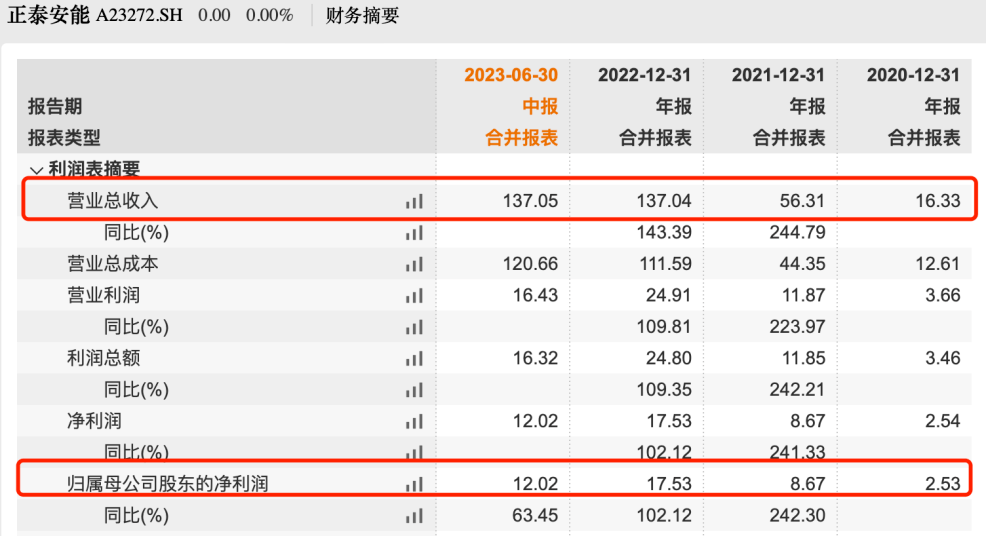Open chart icon for 同比(%) under 营业利润
The width and height of the screenshot is (986, 536).
click(x=414, y=327)
